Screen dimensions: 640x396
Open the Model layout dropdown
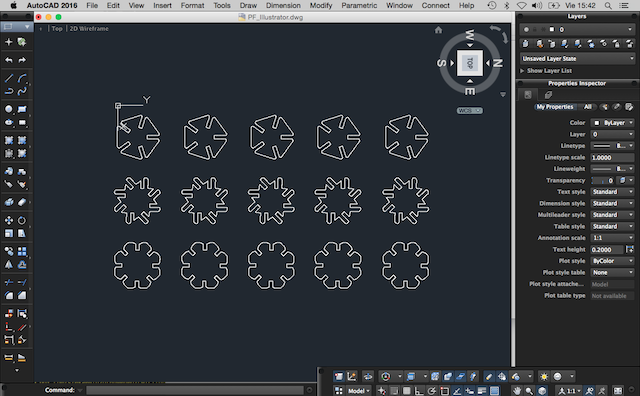point(358,391)
